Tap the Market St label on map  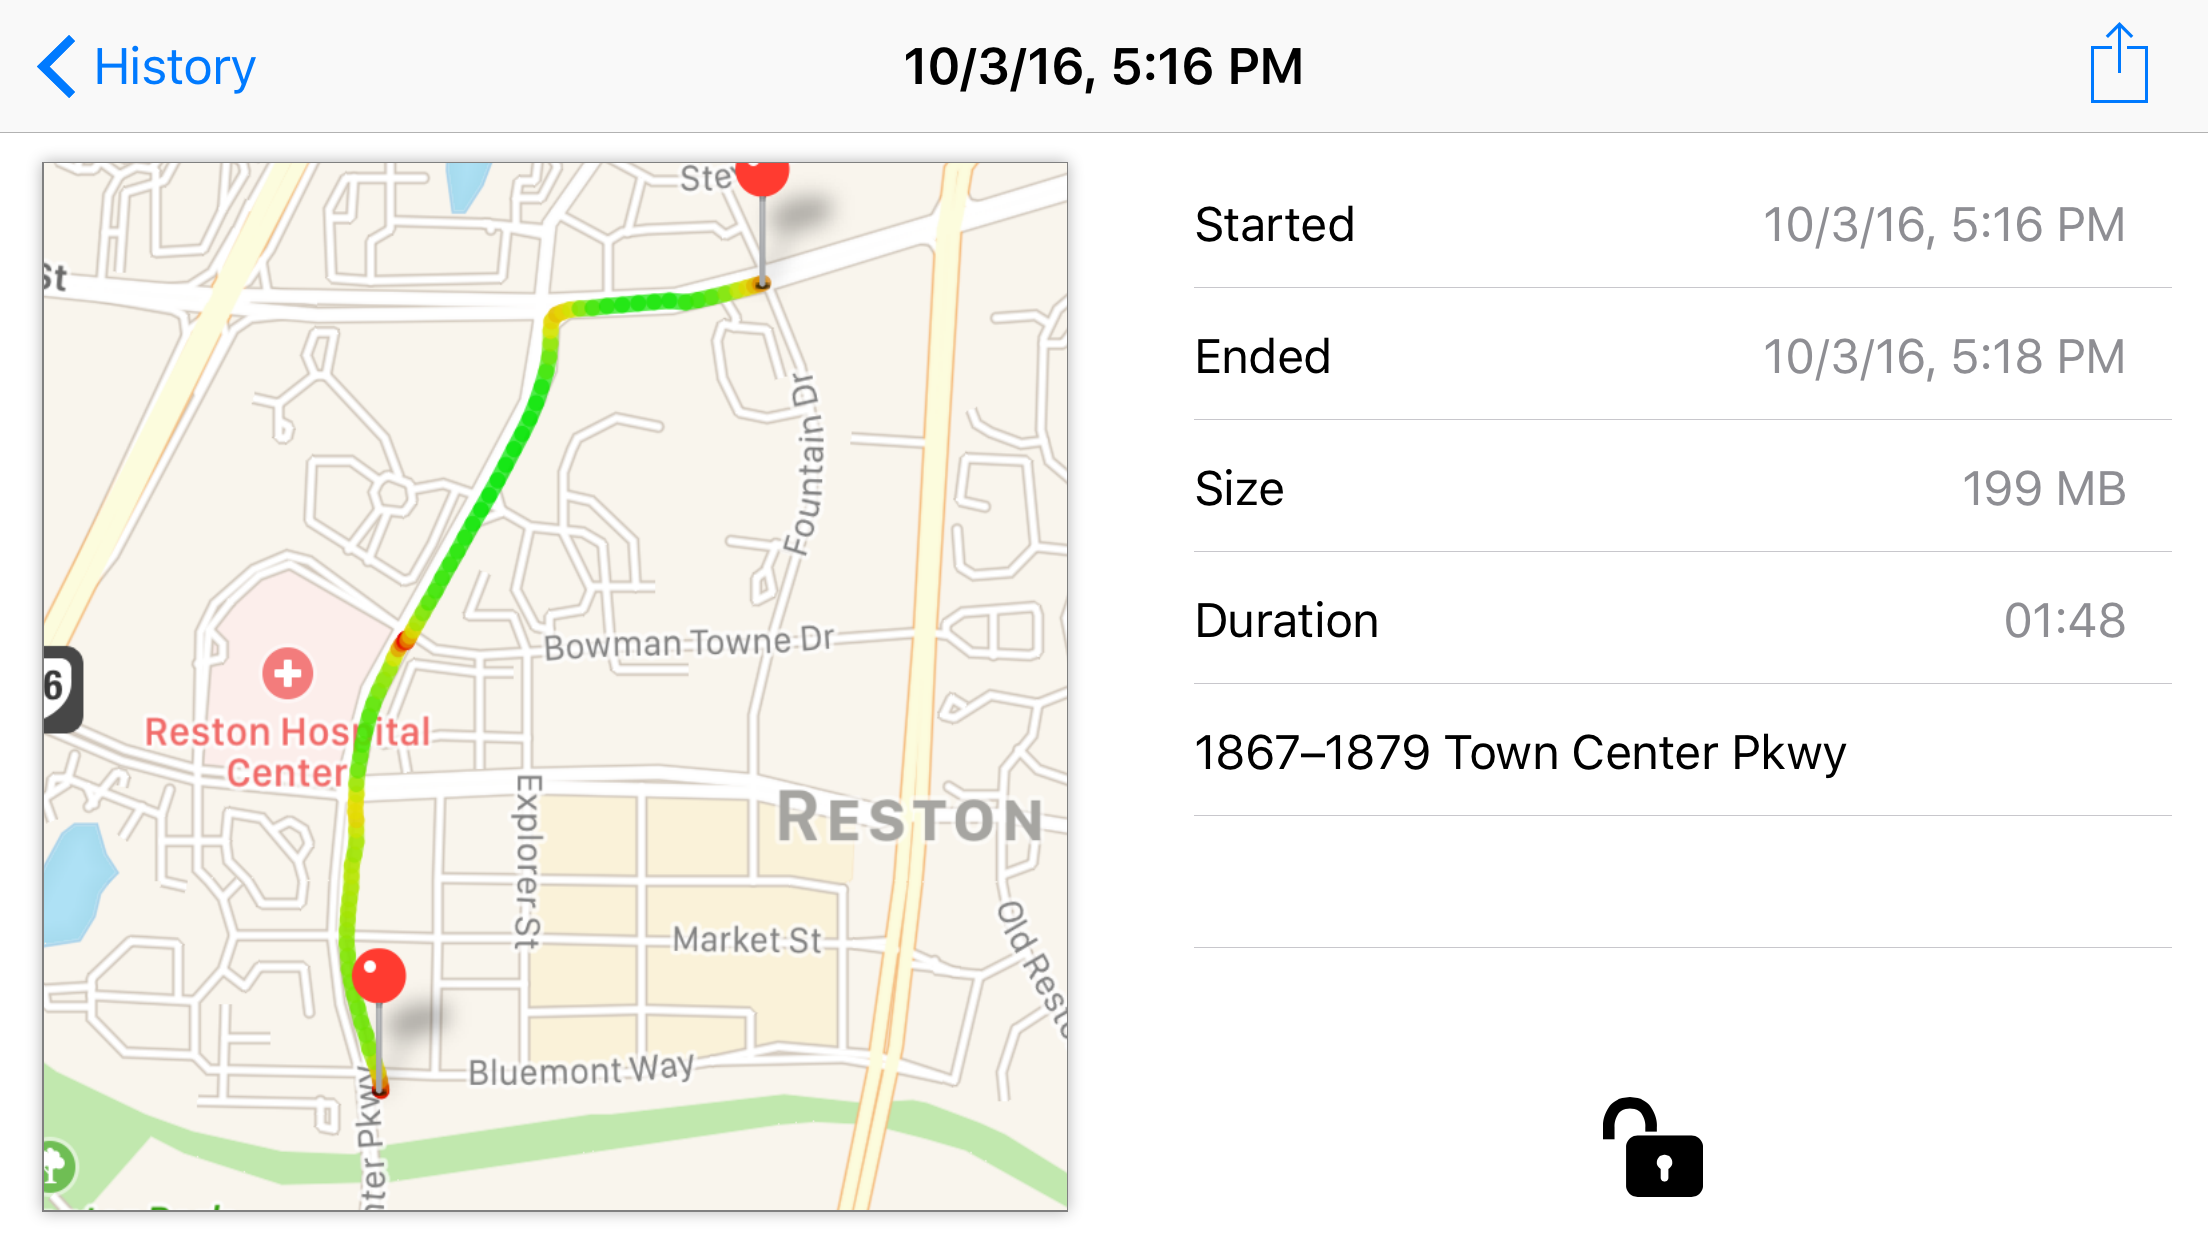(746, 940)
